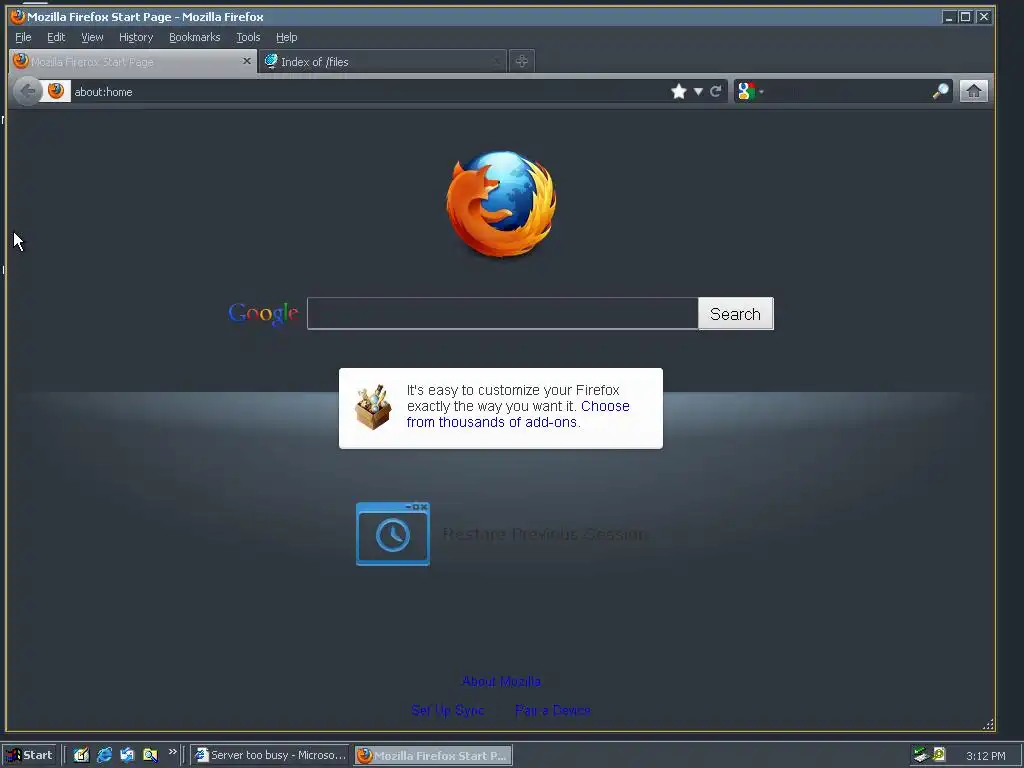Click the add-ons box icon in the snippet
The width and height of the screenshot is (1024, 768).
(373, 407)
